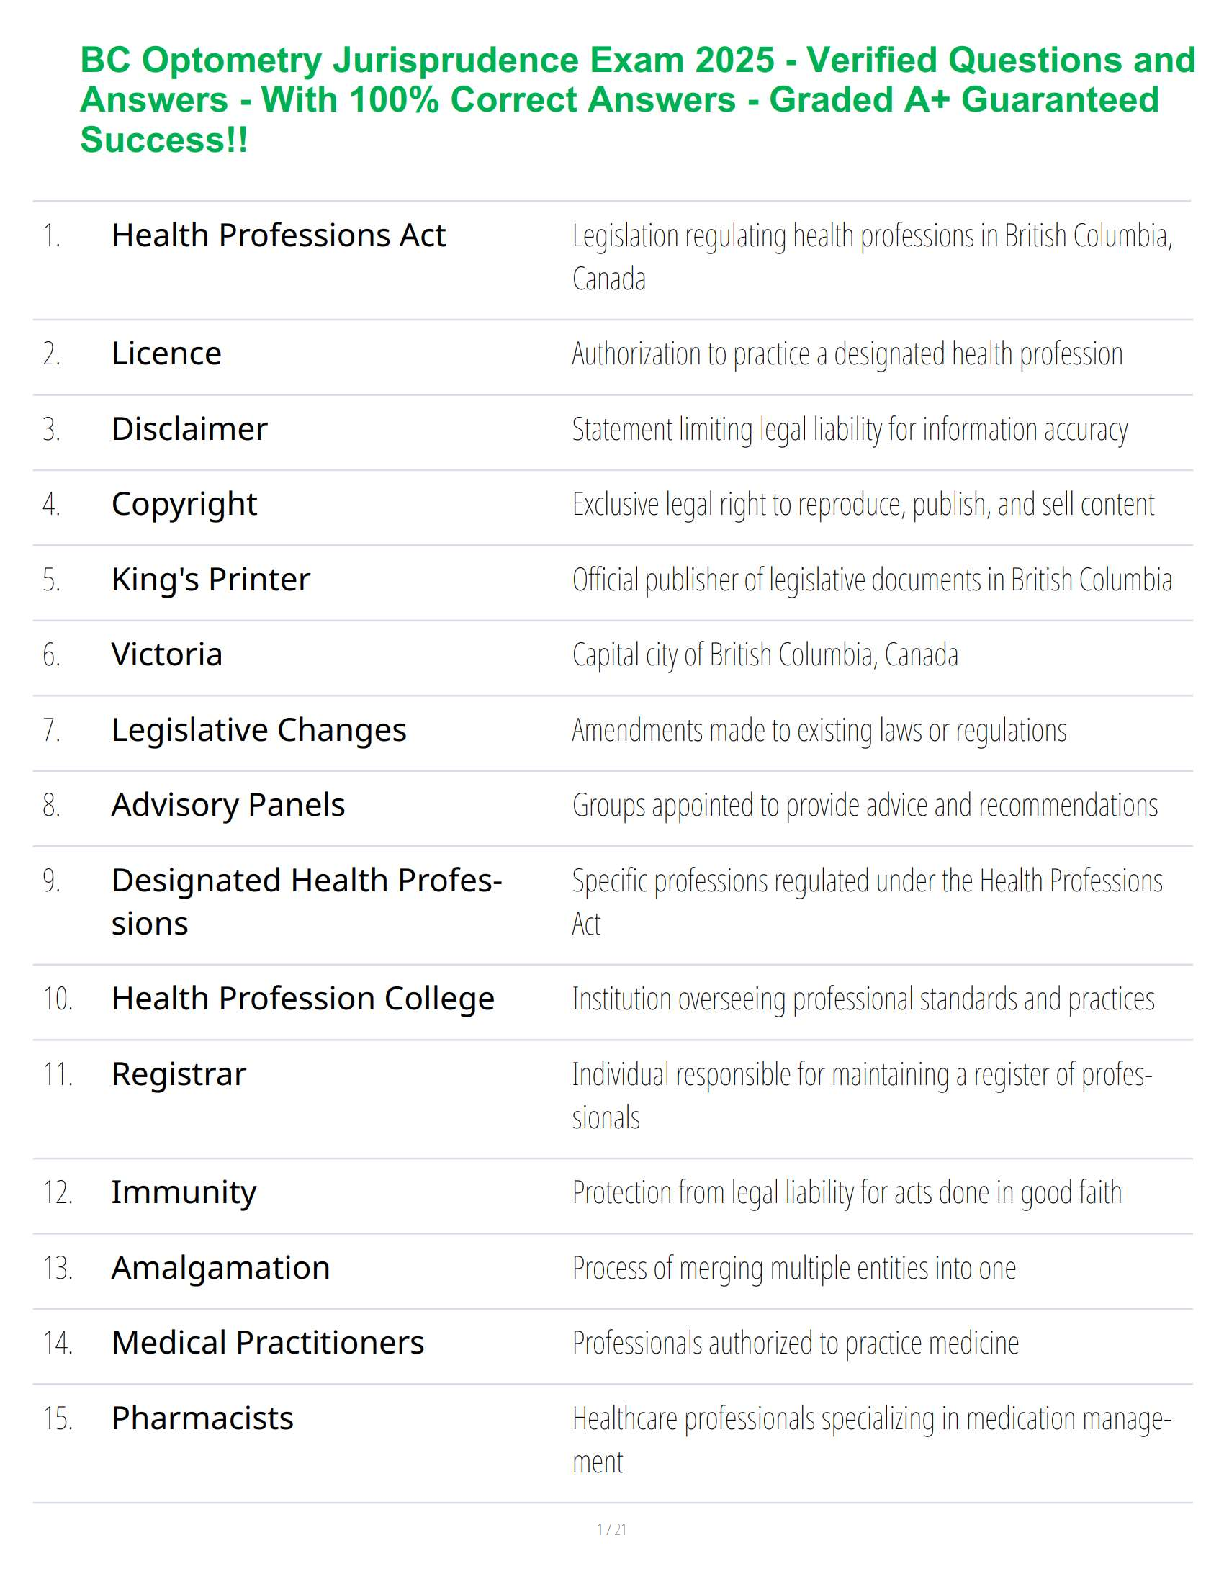Select the "Victoria" term in row 6
Screen dimensions: 1224x1584
[166, 655]
